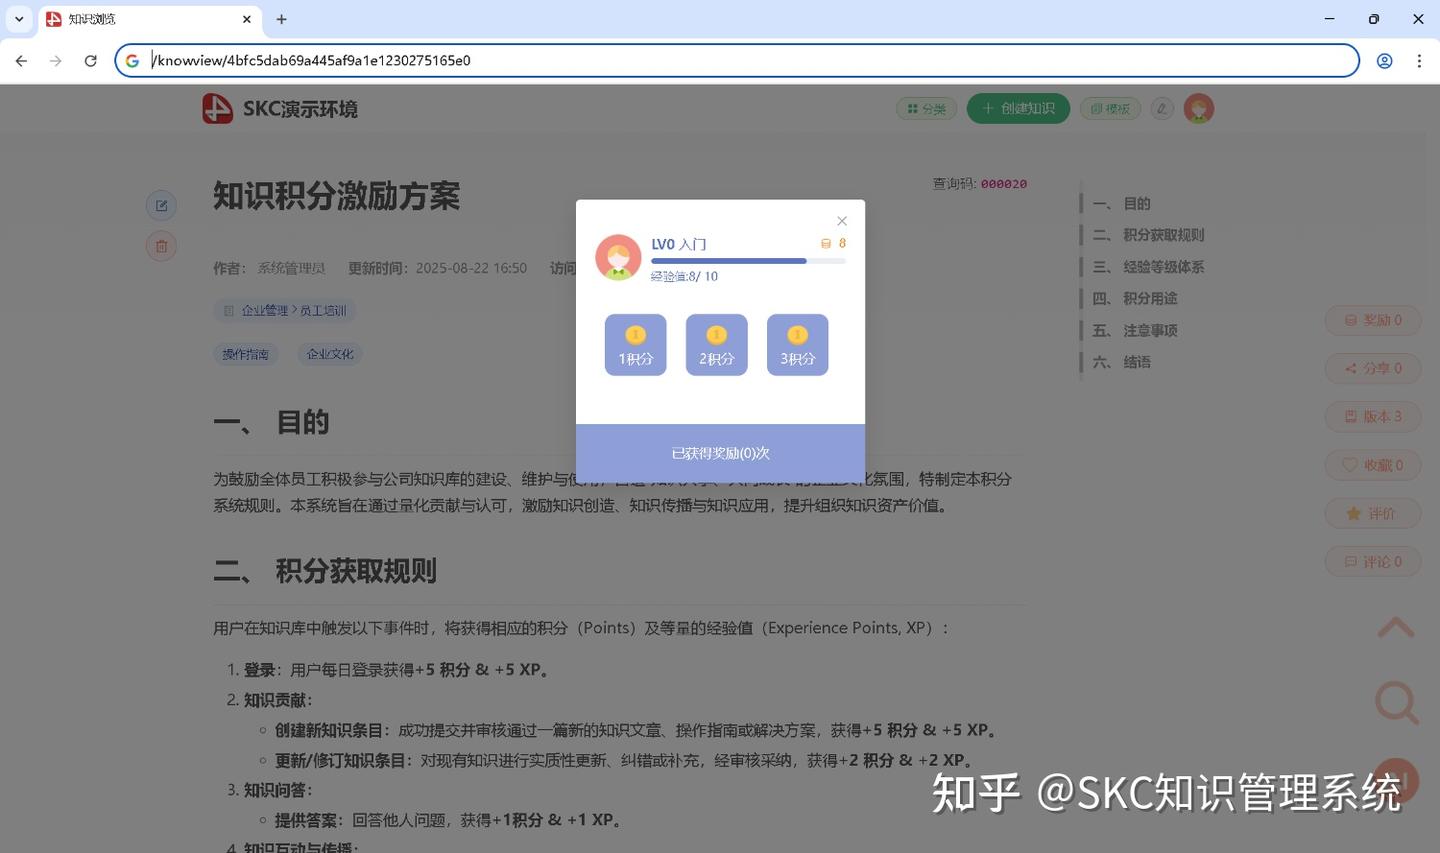Expand the tab search dropdown arrow
The image size is (1440, 853).
[x=19, y=19]
